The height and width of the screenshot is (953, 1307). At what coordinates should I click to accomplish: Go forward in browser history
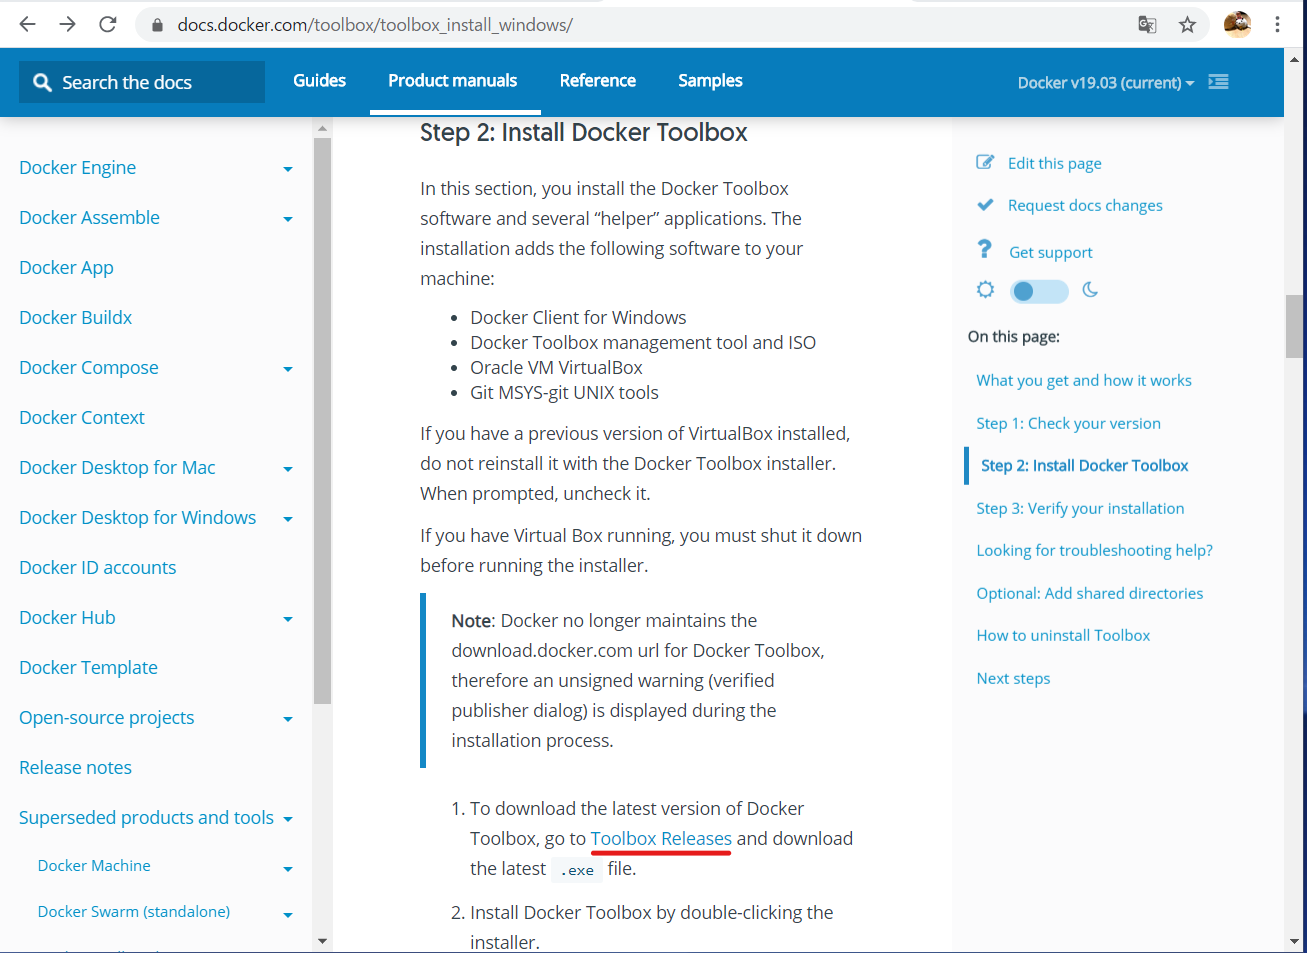point(67,24)
